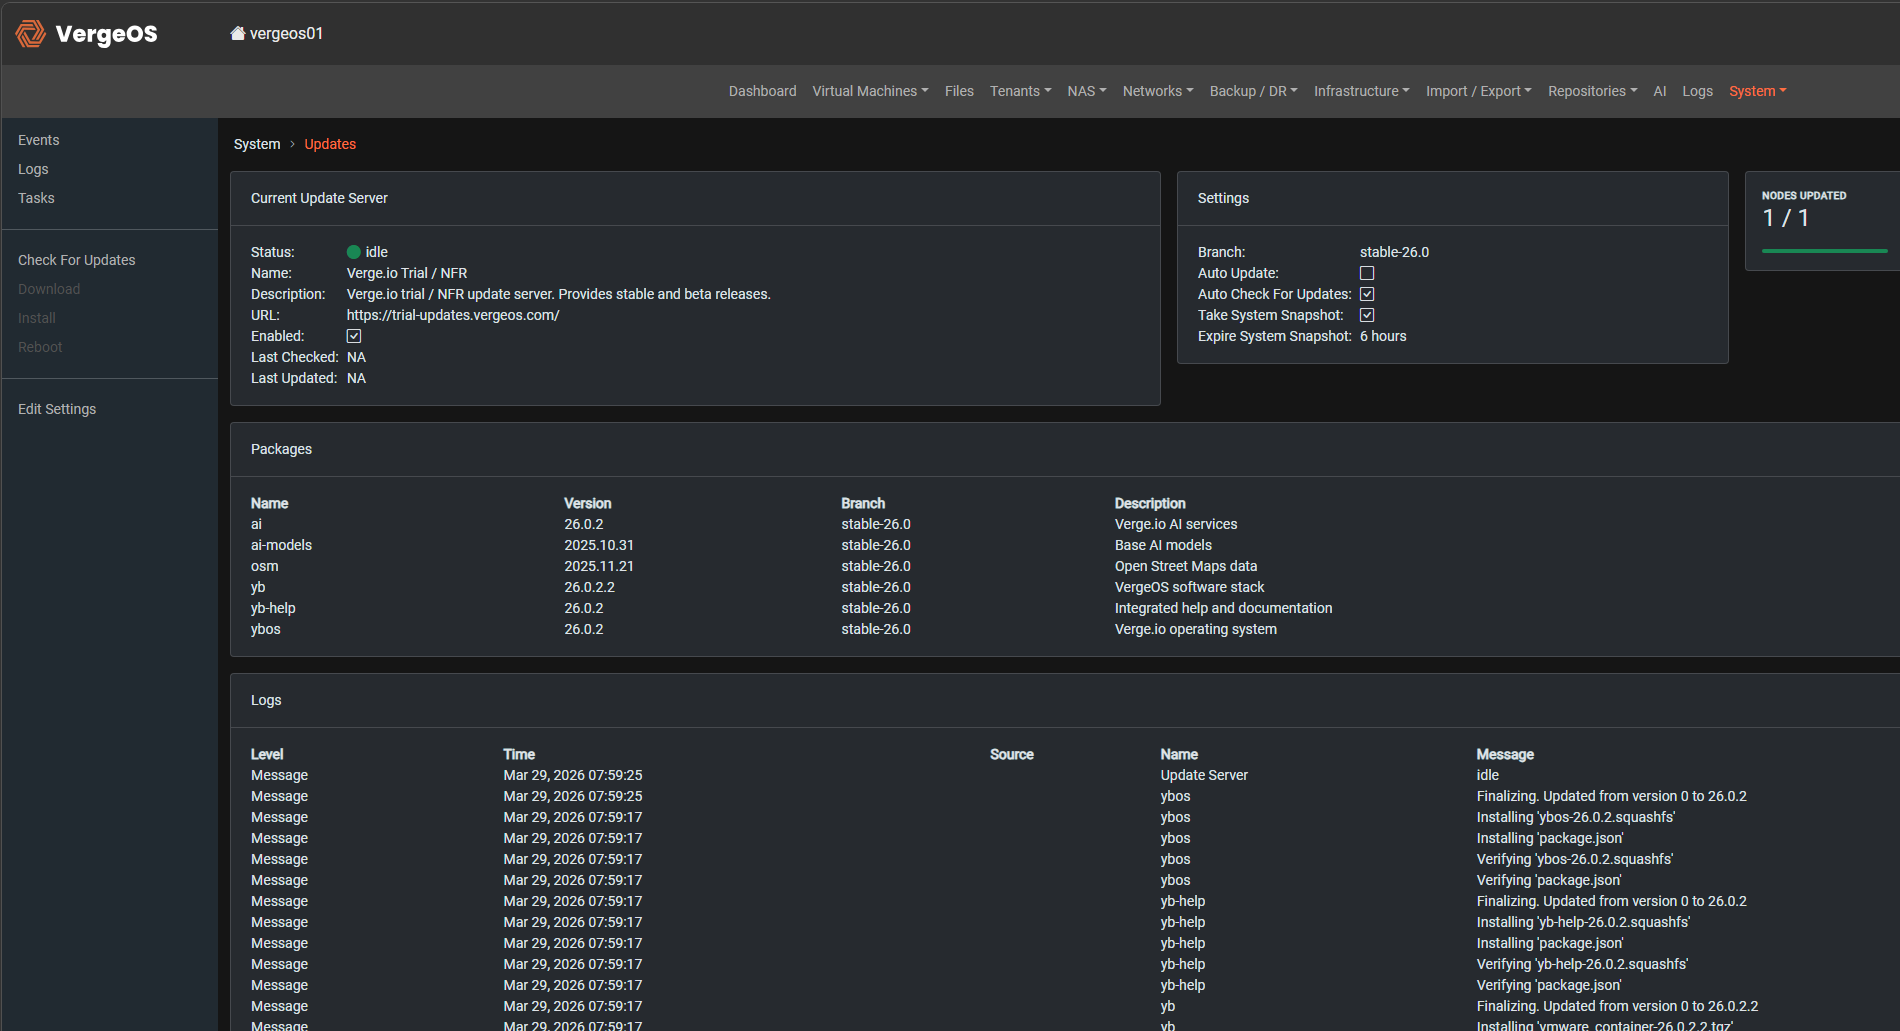Image resolution: width=1900 pixels, height=1031 pixels.
Task: Click the 'yb-help' package row name
Action: (273, 608)
